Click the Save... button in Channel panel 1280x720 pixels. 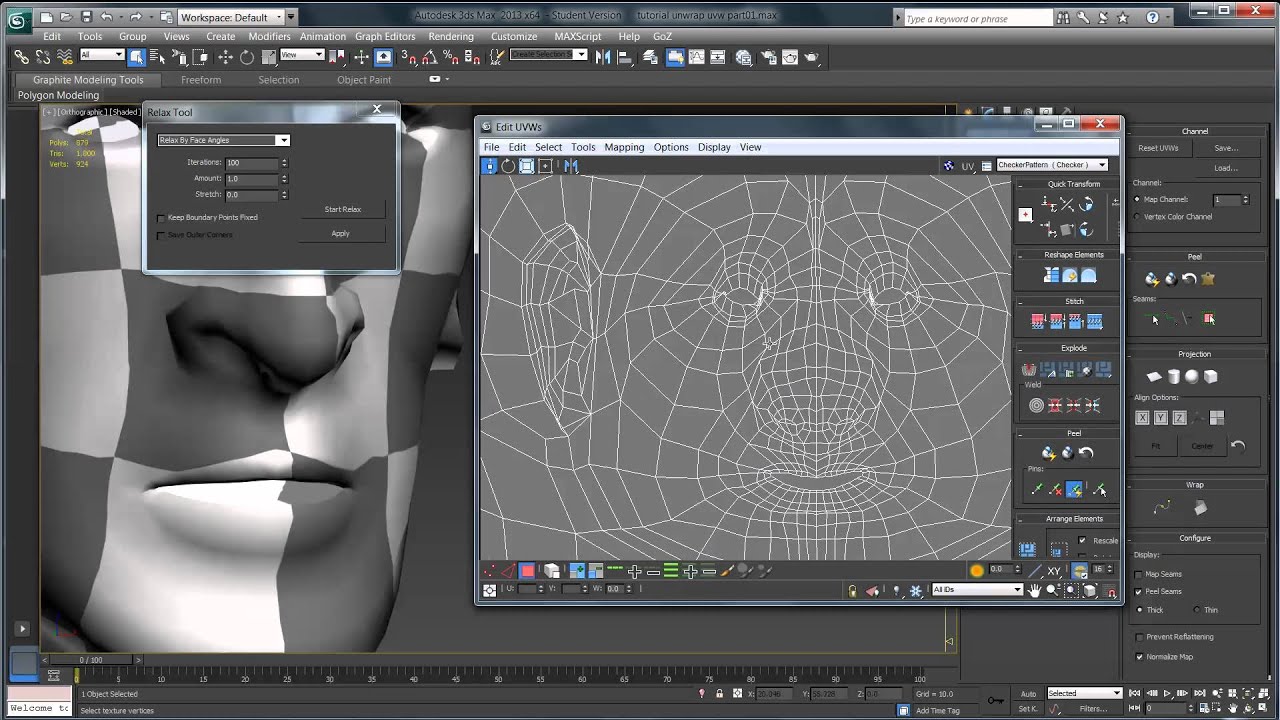tap(1226, 148)
